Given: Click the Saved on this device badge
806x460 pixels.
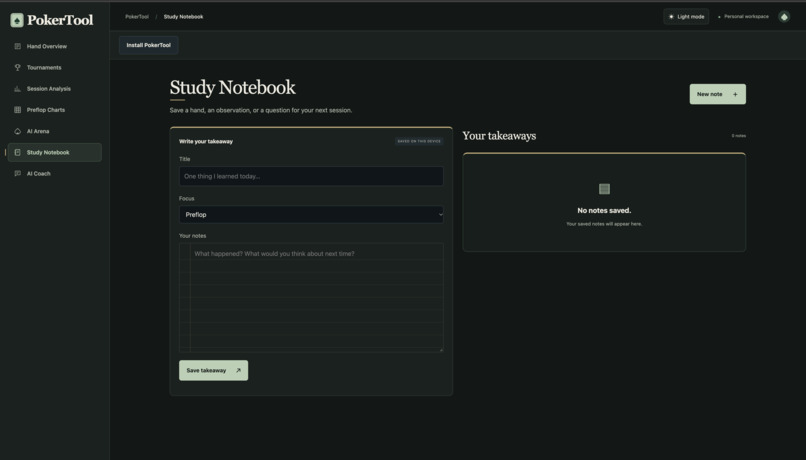Looking at the screenshot, I should (419, 141).
